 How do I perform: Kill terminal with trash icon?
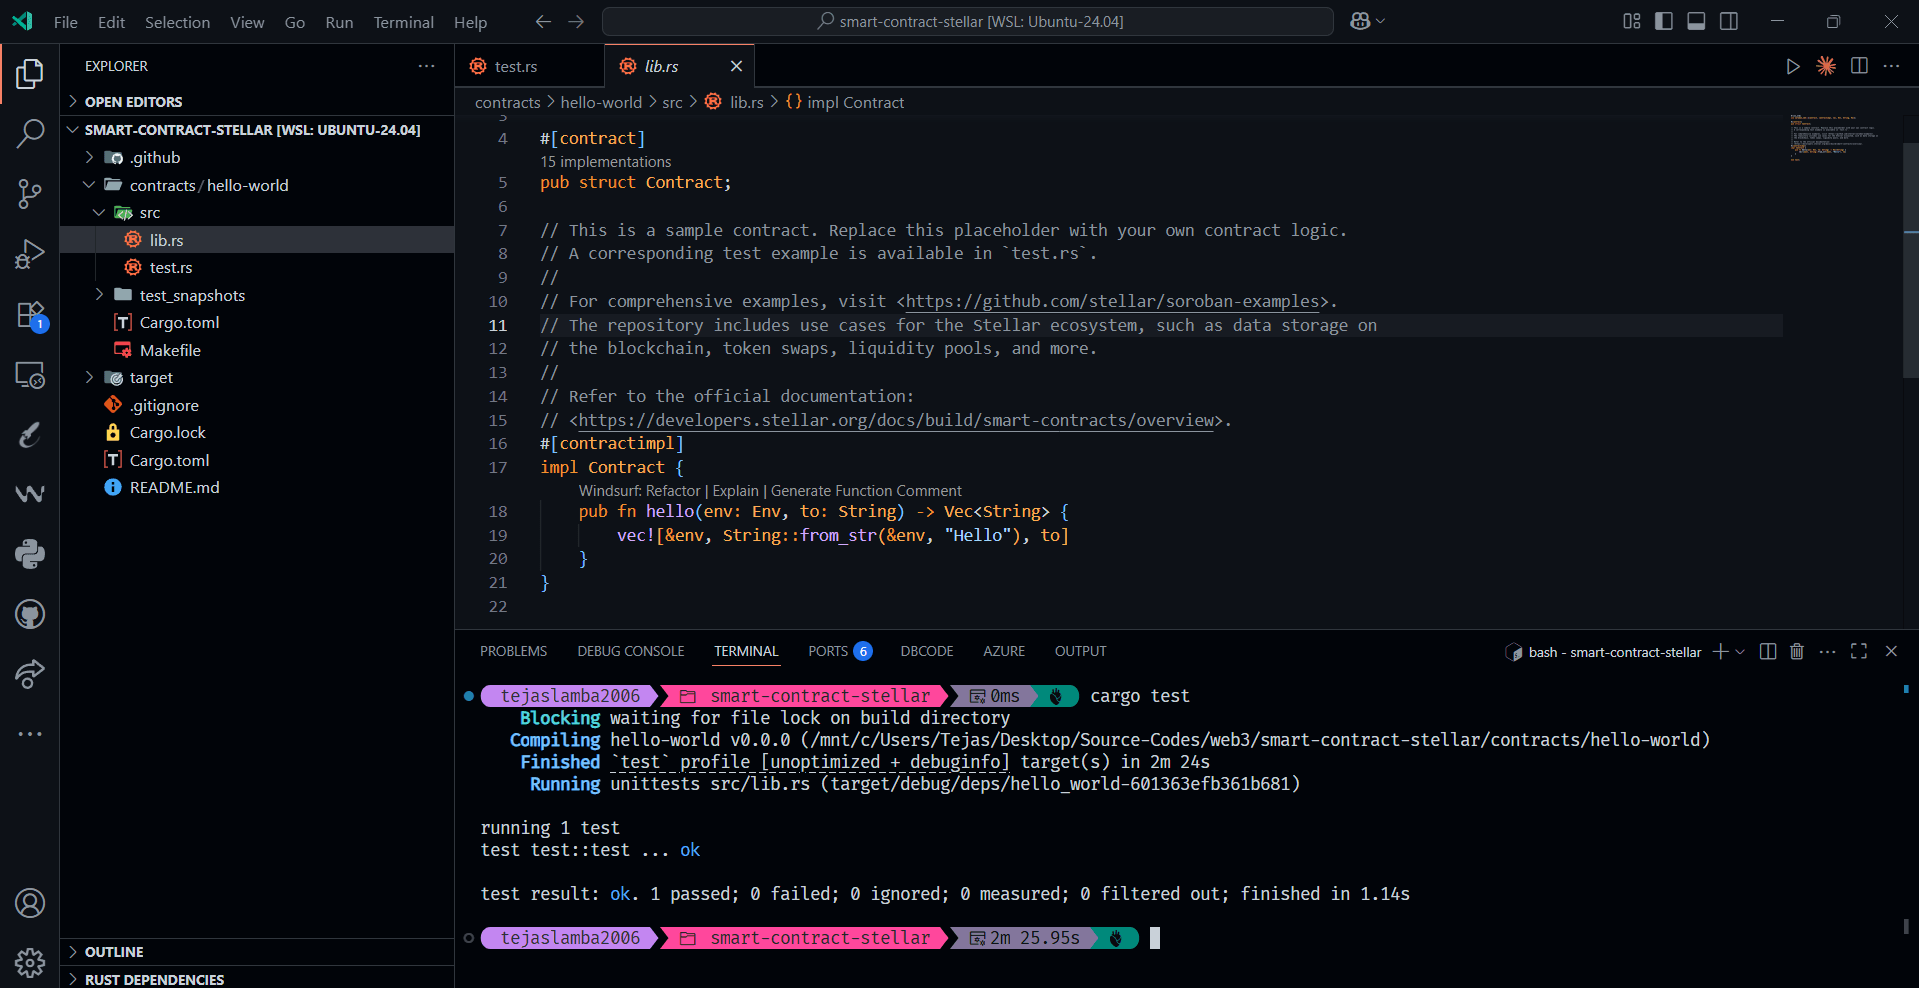click(1797, 651)
